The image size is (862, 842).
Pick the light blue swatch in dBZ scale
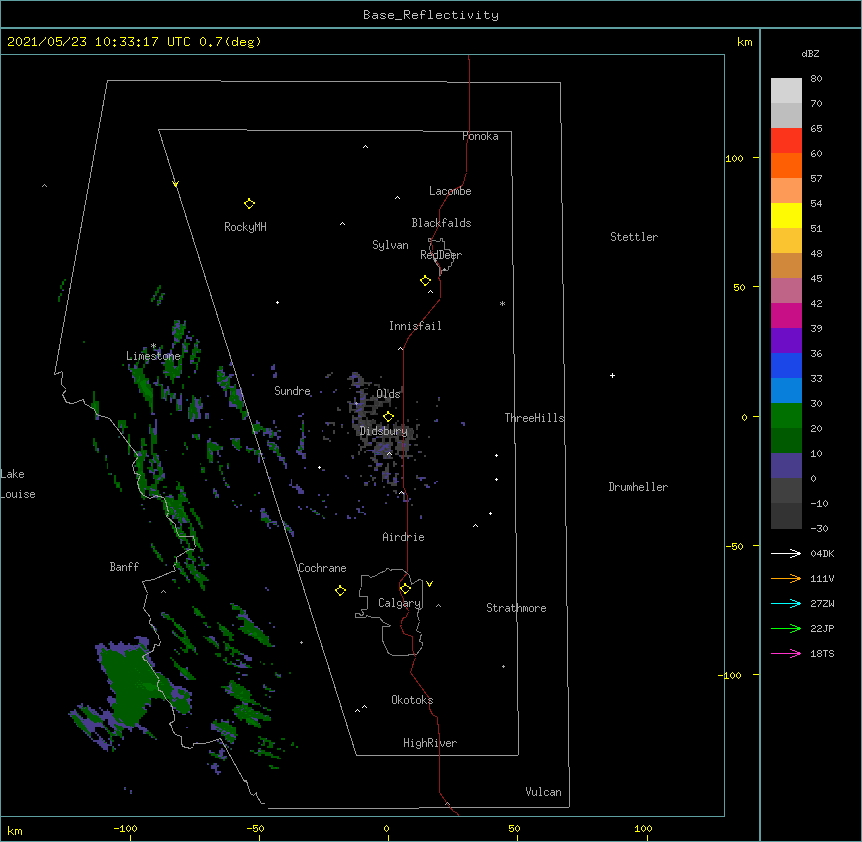pyautogui.click(x=786, y=391)
